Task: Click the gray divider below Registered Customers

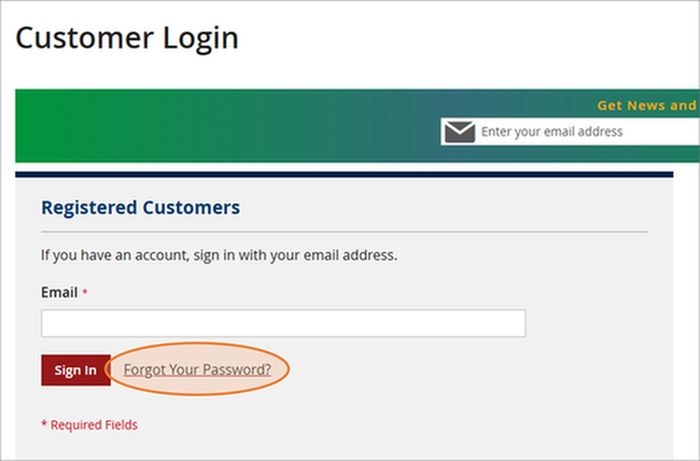Action: [344, 232]
